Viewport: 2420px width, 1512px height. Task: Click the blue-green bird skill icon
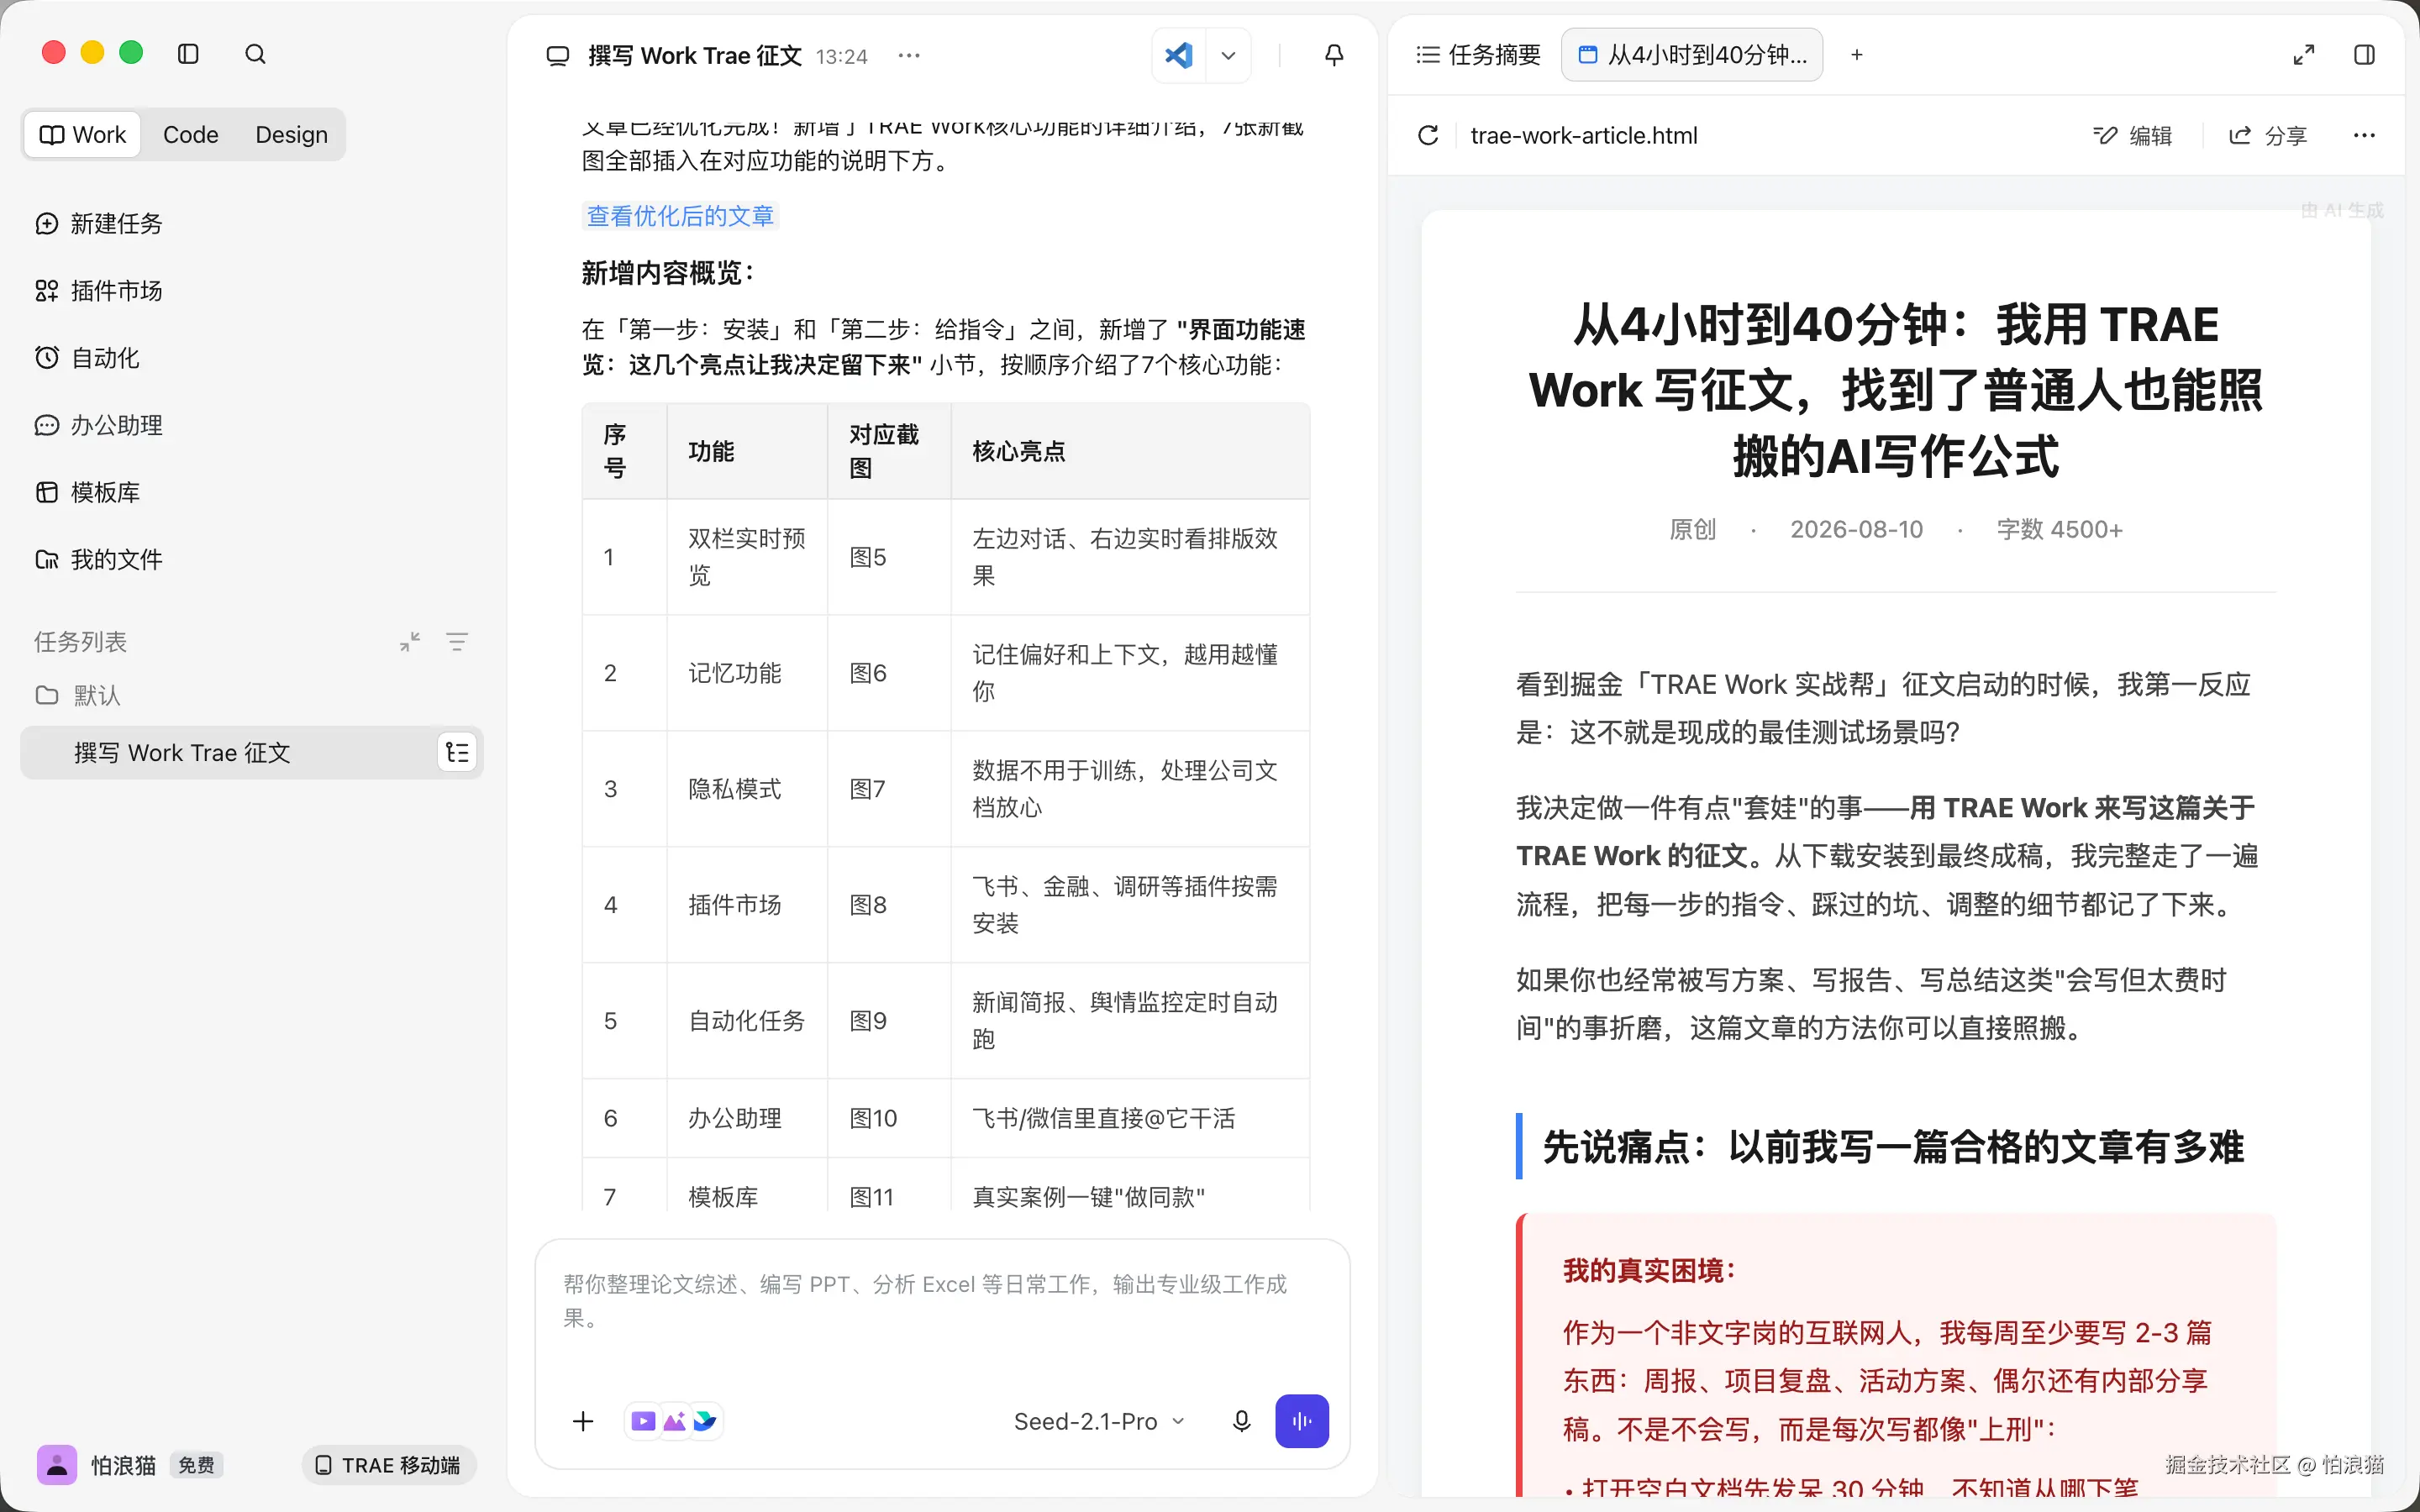705,1421
